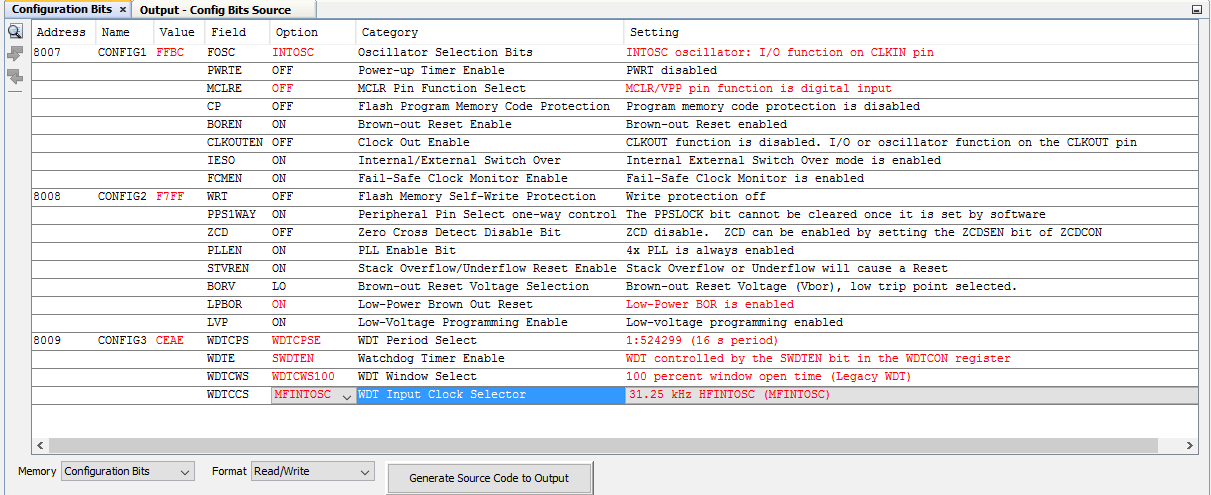Click the lower gray arrow sidebar icon
Image resolution: width=1211 pixels, height=495 pixels.
[15, 76]
